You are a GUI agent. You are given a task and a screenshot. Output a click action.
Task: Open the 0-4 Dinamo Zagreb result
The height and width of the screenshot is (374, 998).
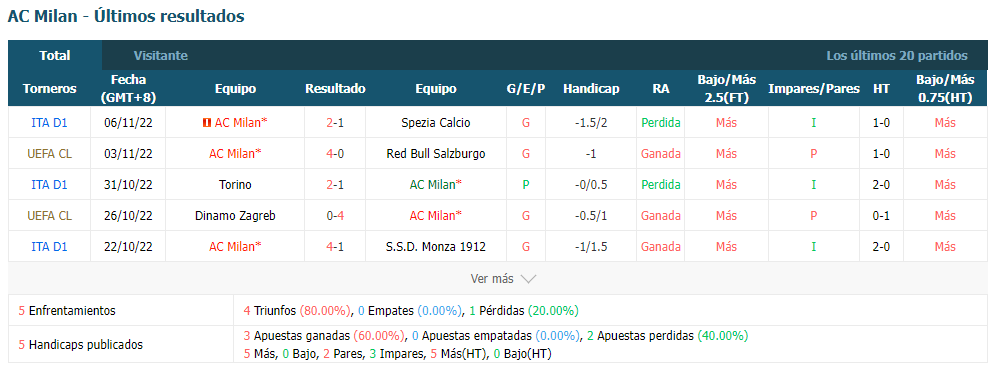[335, 216]
